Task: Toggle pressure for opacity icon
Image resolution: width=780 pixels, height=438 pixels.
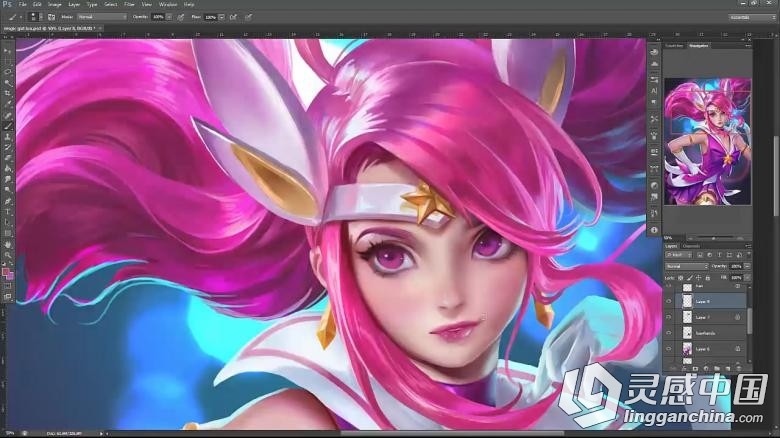Action: [x=181, y=17]
